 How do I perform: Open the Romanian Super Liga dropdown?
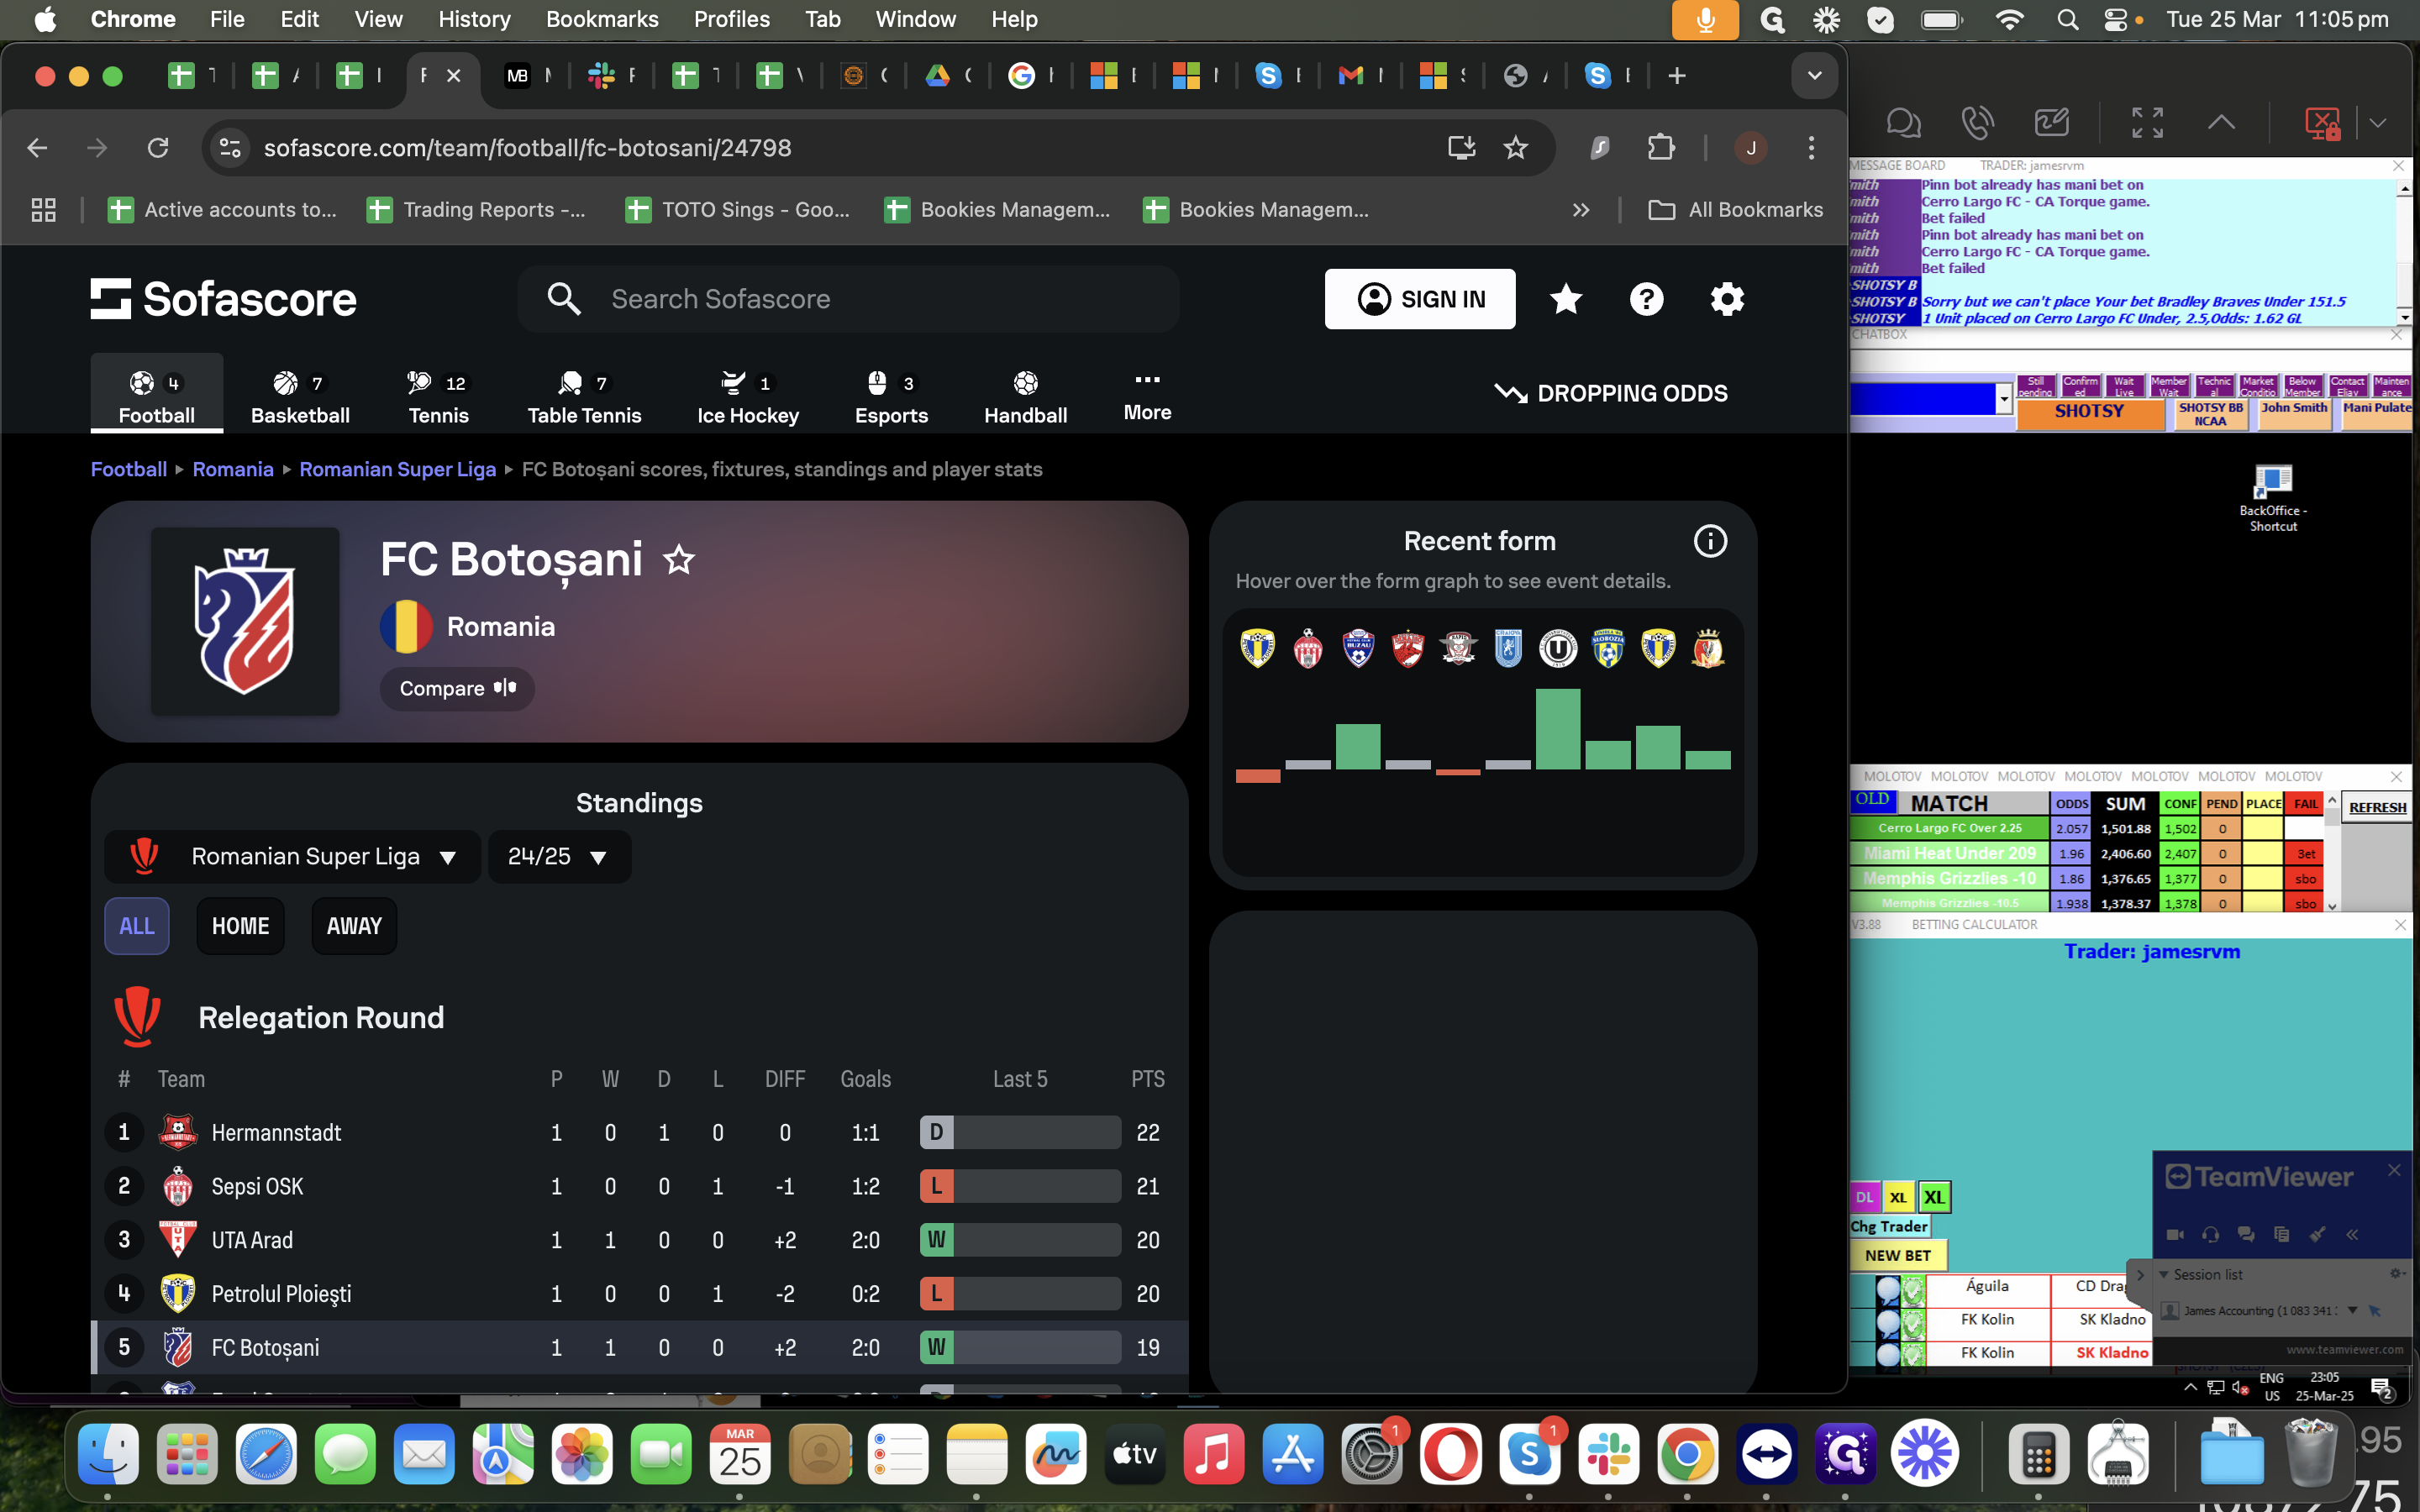pyautogui.click(x=293, y=857)
